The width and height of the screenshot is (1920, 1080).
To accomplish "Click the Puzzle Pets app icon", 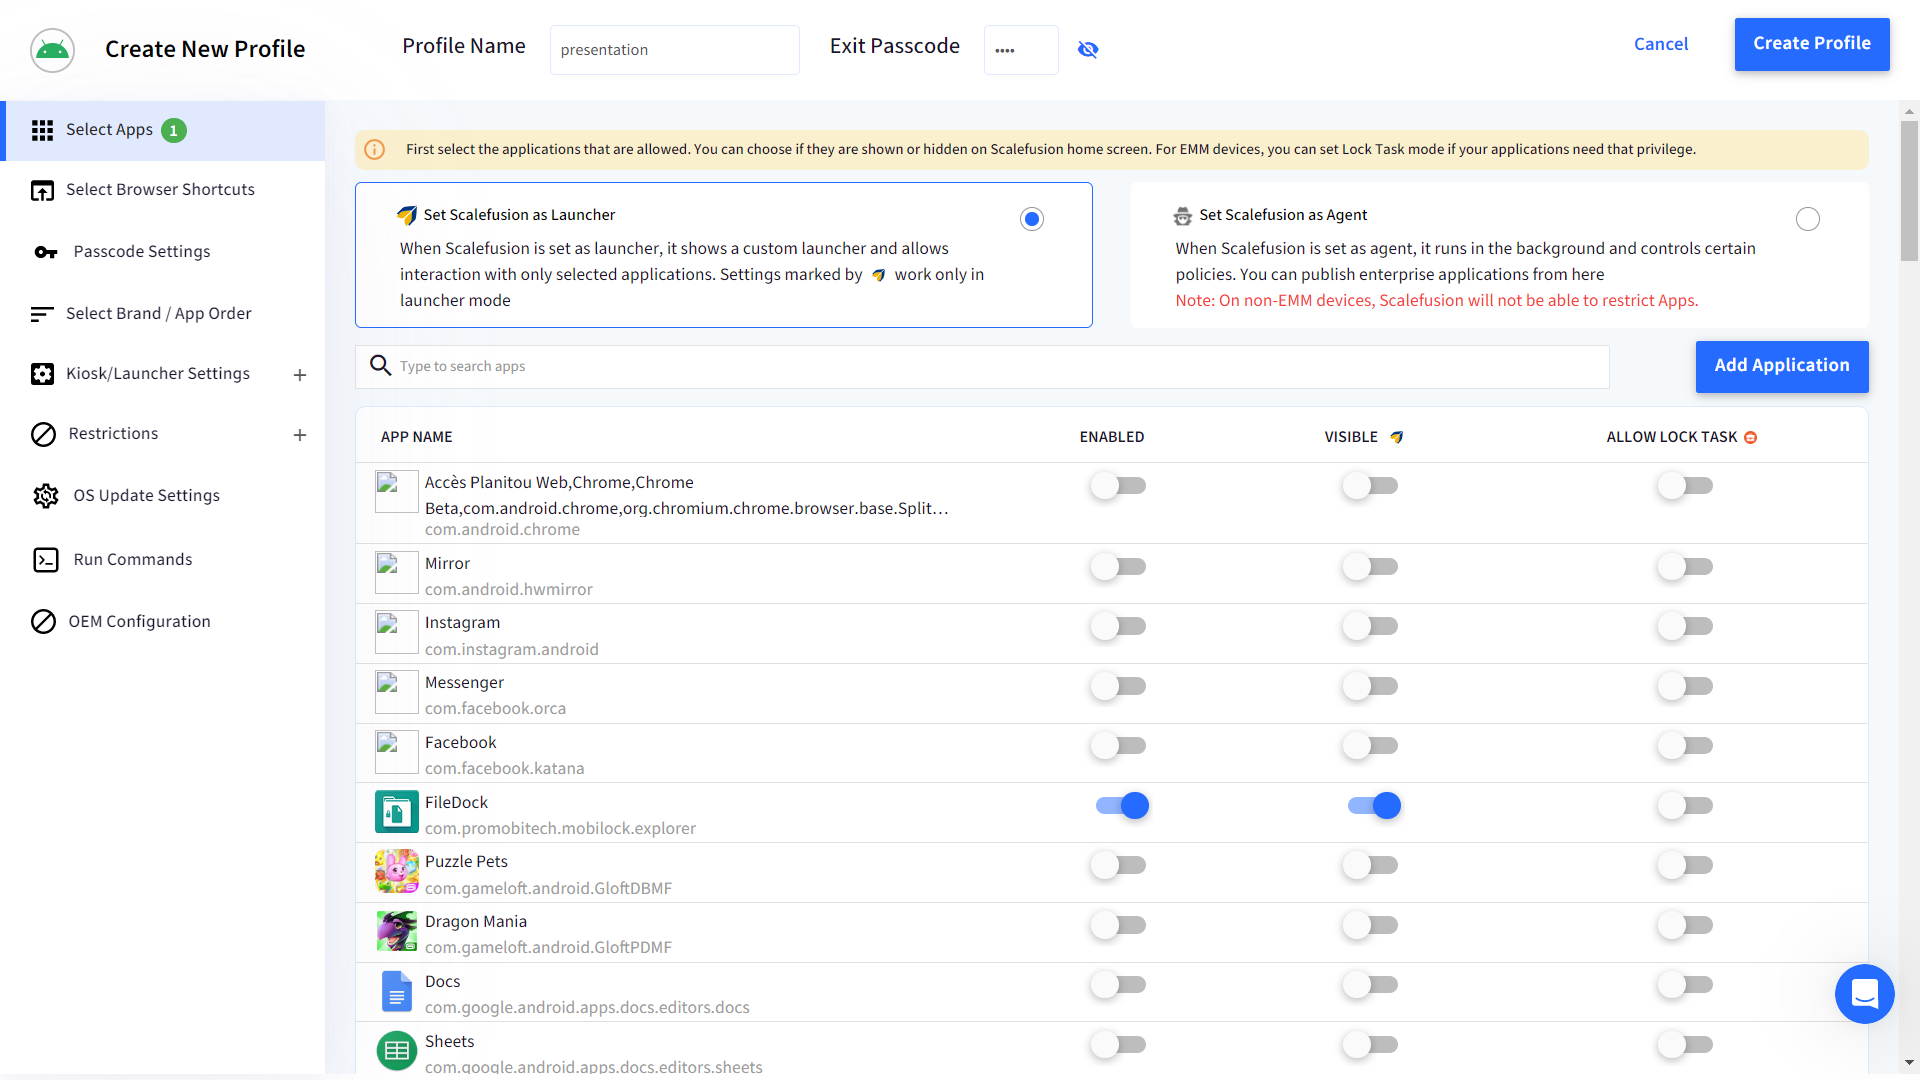I will 396,872.
